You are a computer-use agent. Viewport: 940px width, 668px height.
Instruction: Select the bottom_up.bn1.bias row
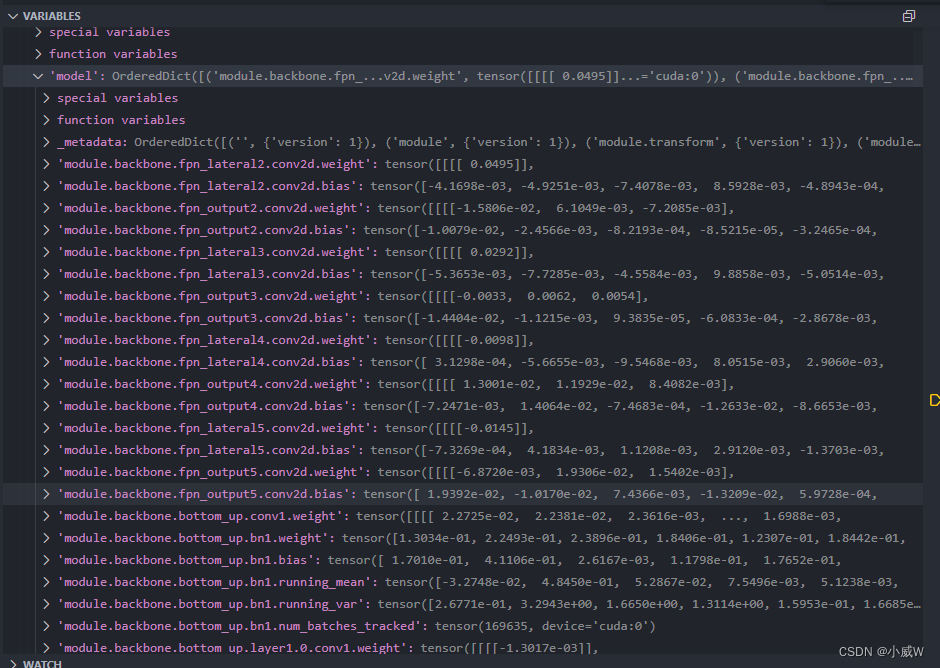pos(462,560)
